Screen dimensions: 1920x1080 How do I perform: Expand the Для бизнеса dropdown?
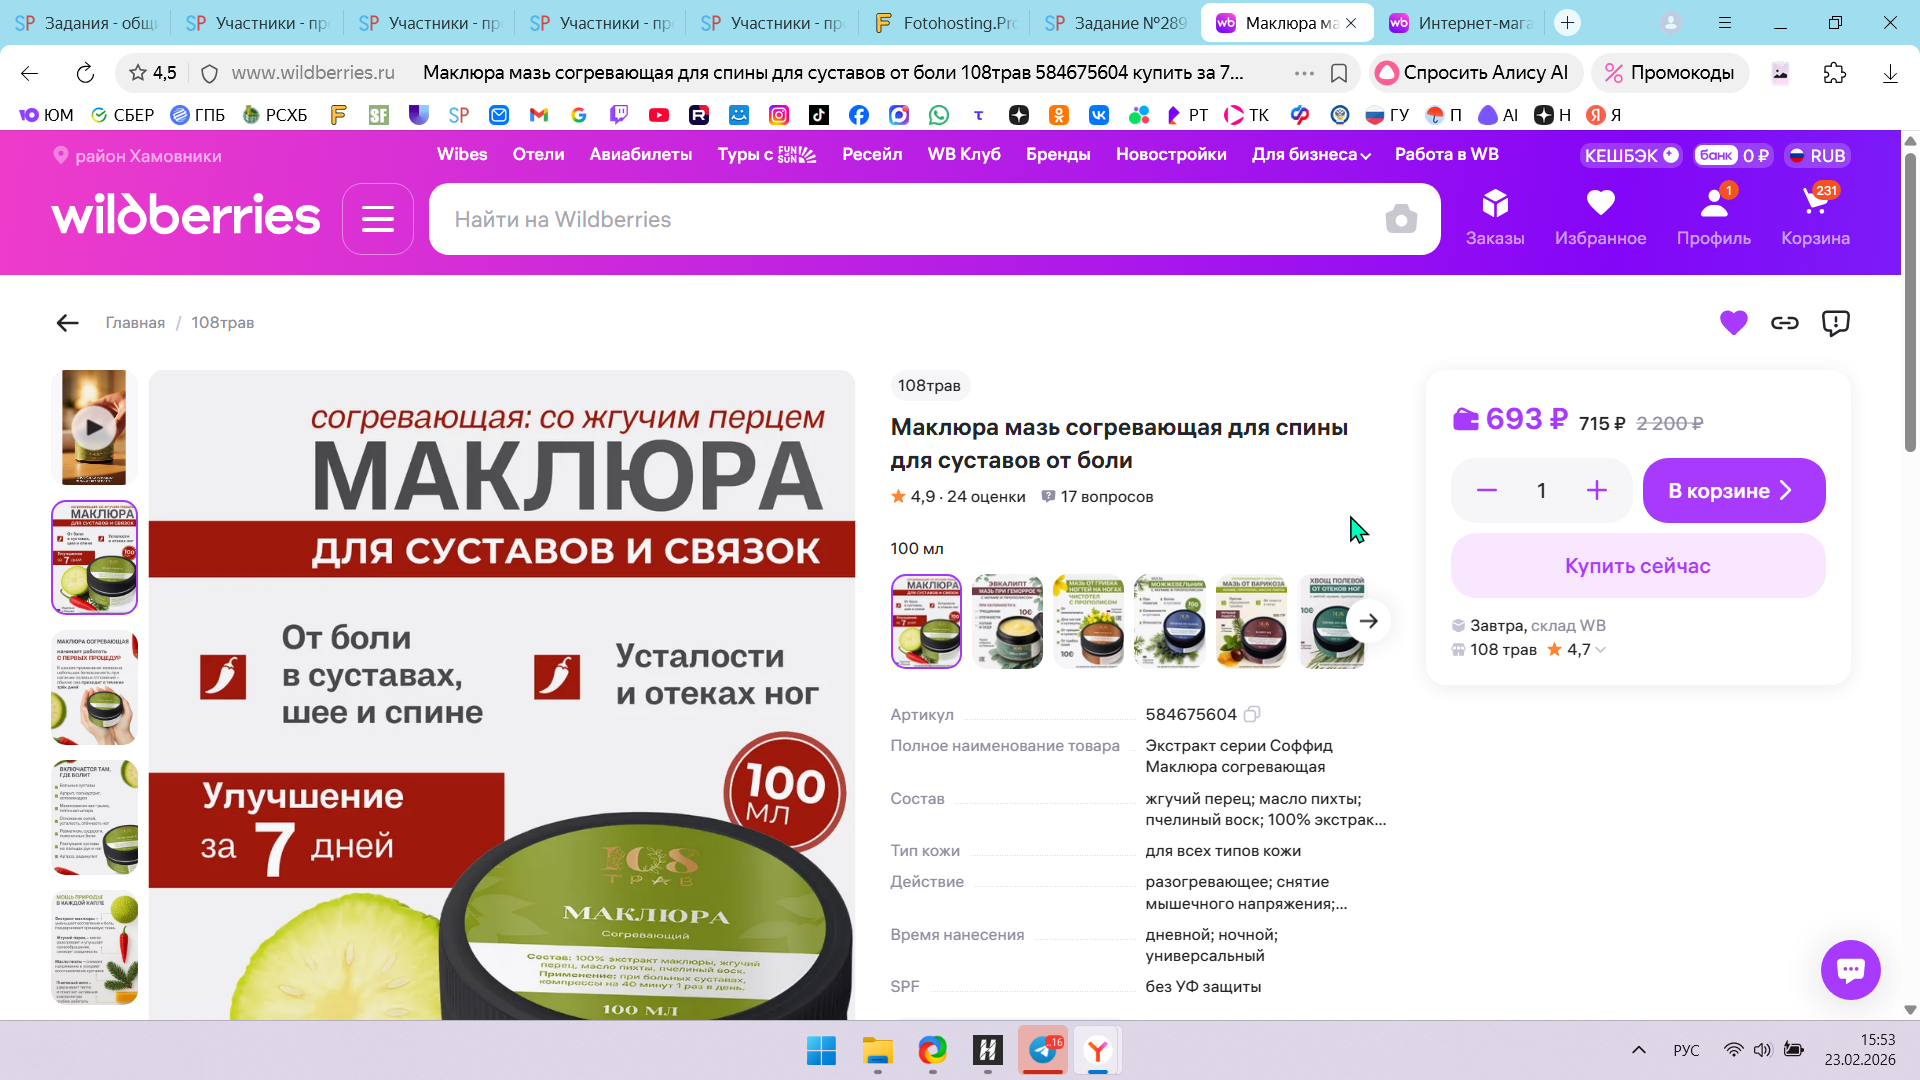coord(1311,155)
